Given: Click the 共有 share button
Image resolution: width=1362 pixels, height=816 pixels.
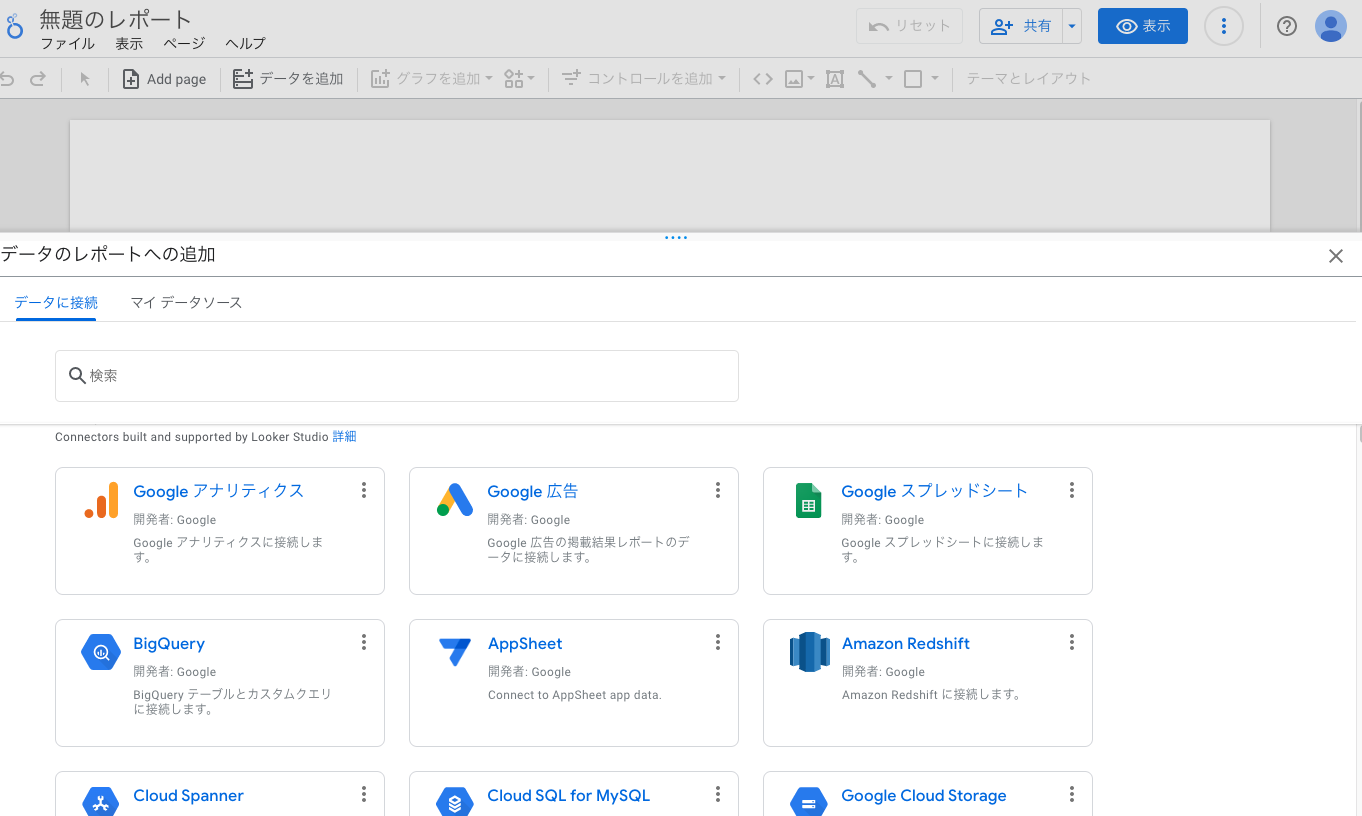Looking at the screenshot, I should pos(1021,26).
